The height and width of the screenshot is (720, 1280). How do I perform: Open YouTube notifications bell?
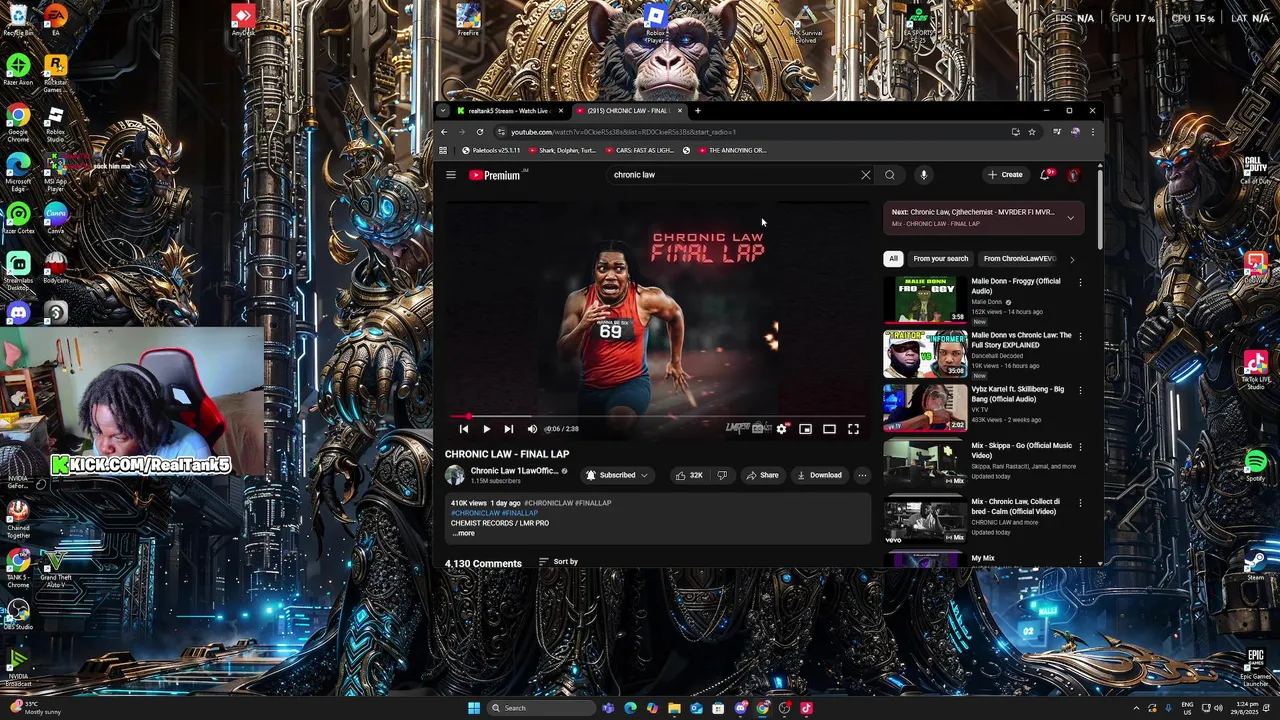[x=1045, y=175]
